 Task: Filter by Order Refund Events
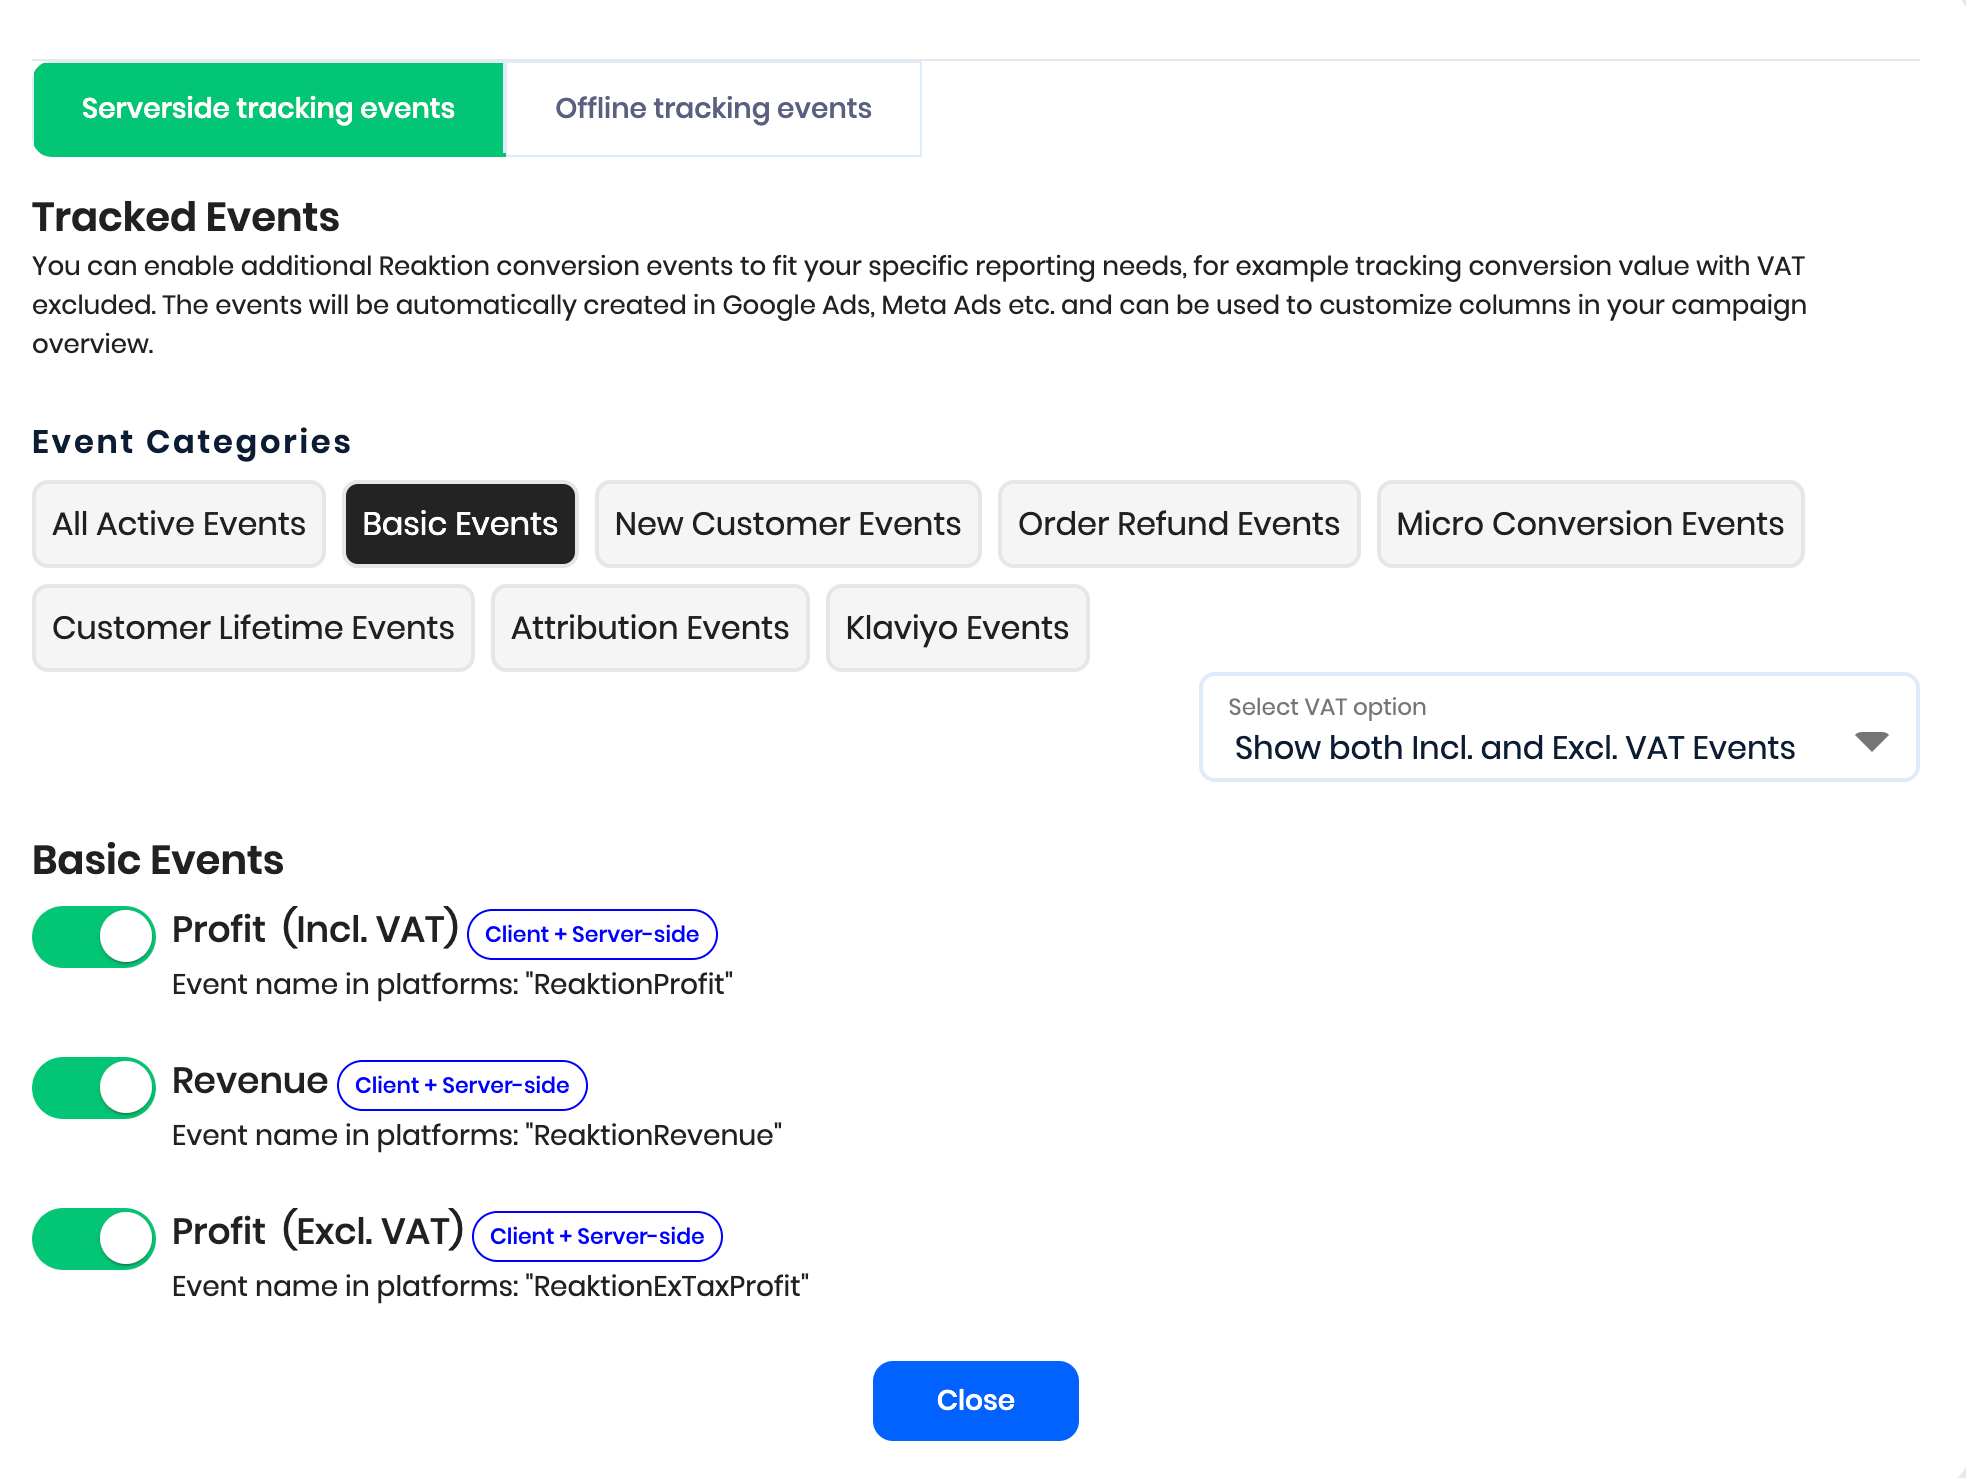point(1178,524)
